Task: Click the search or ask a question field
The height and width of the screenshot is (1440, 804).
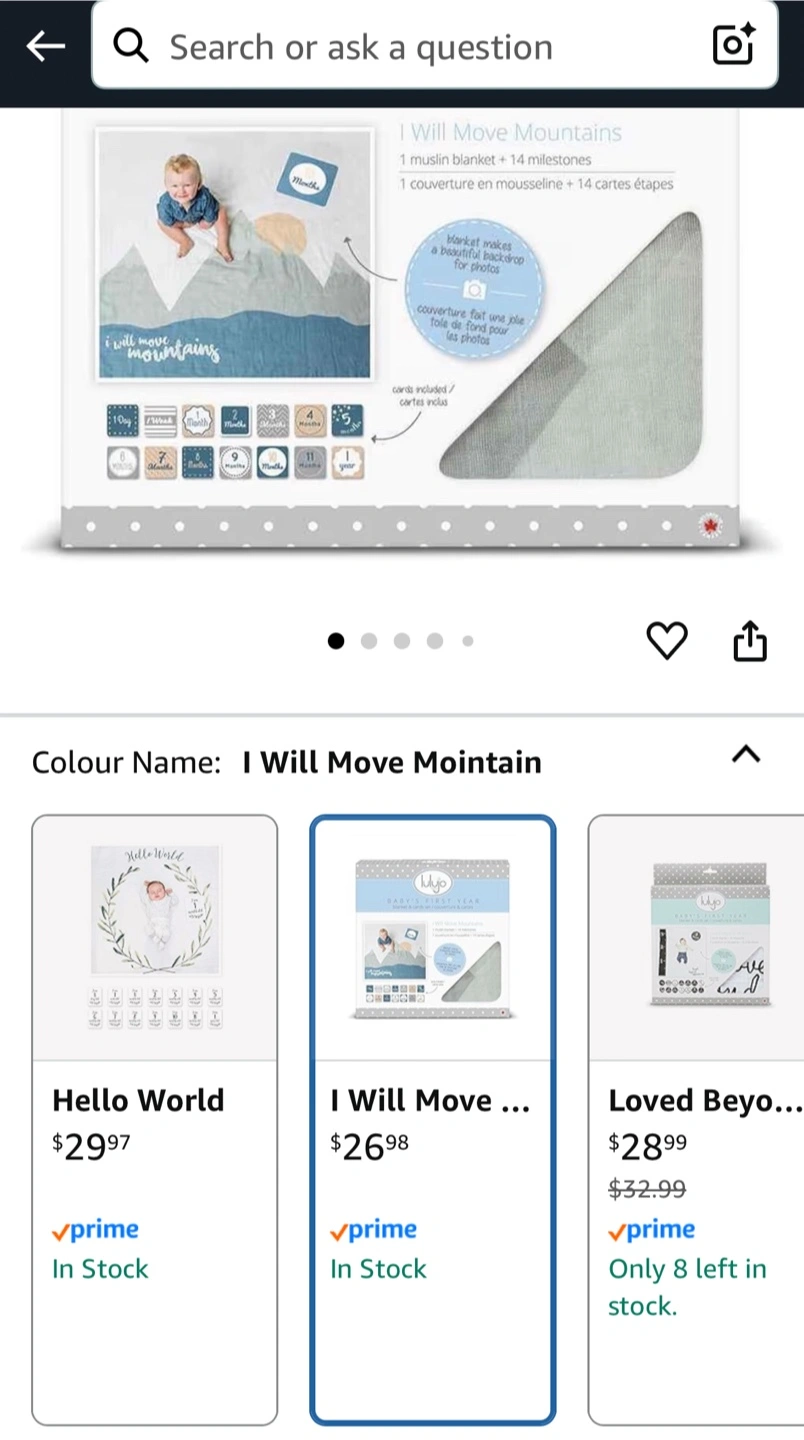Action: [x=435, y=46]
